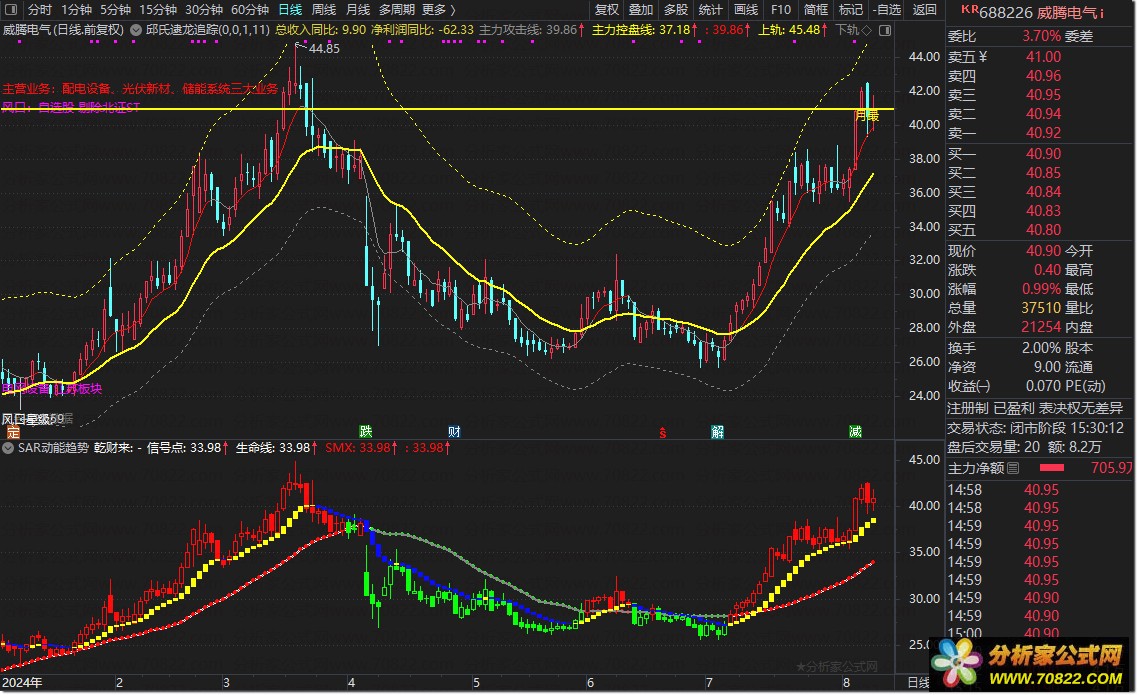Switch to the 分时 chart tab
The width and height of the screenshot is (1139, 695).
pos(40,9)
